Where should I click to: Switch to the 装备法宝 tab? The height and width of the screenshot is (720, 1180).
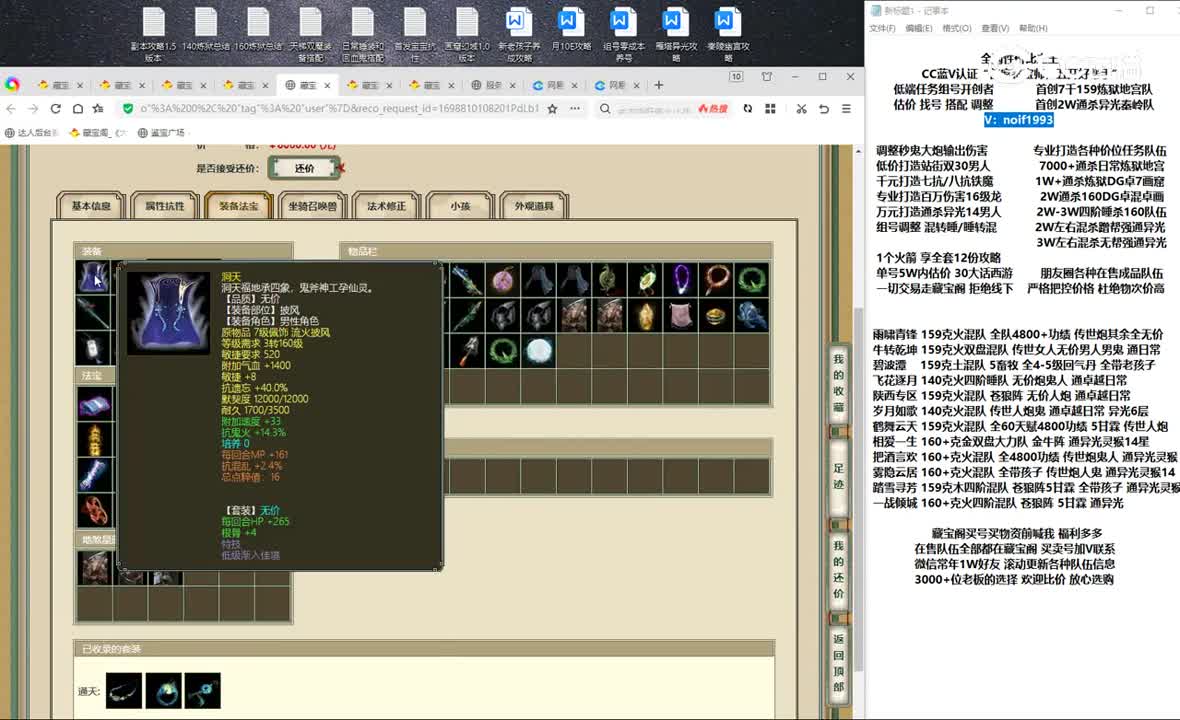[239, 206]
